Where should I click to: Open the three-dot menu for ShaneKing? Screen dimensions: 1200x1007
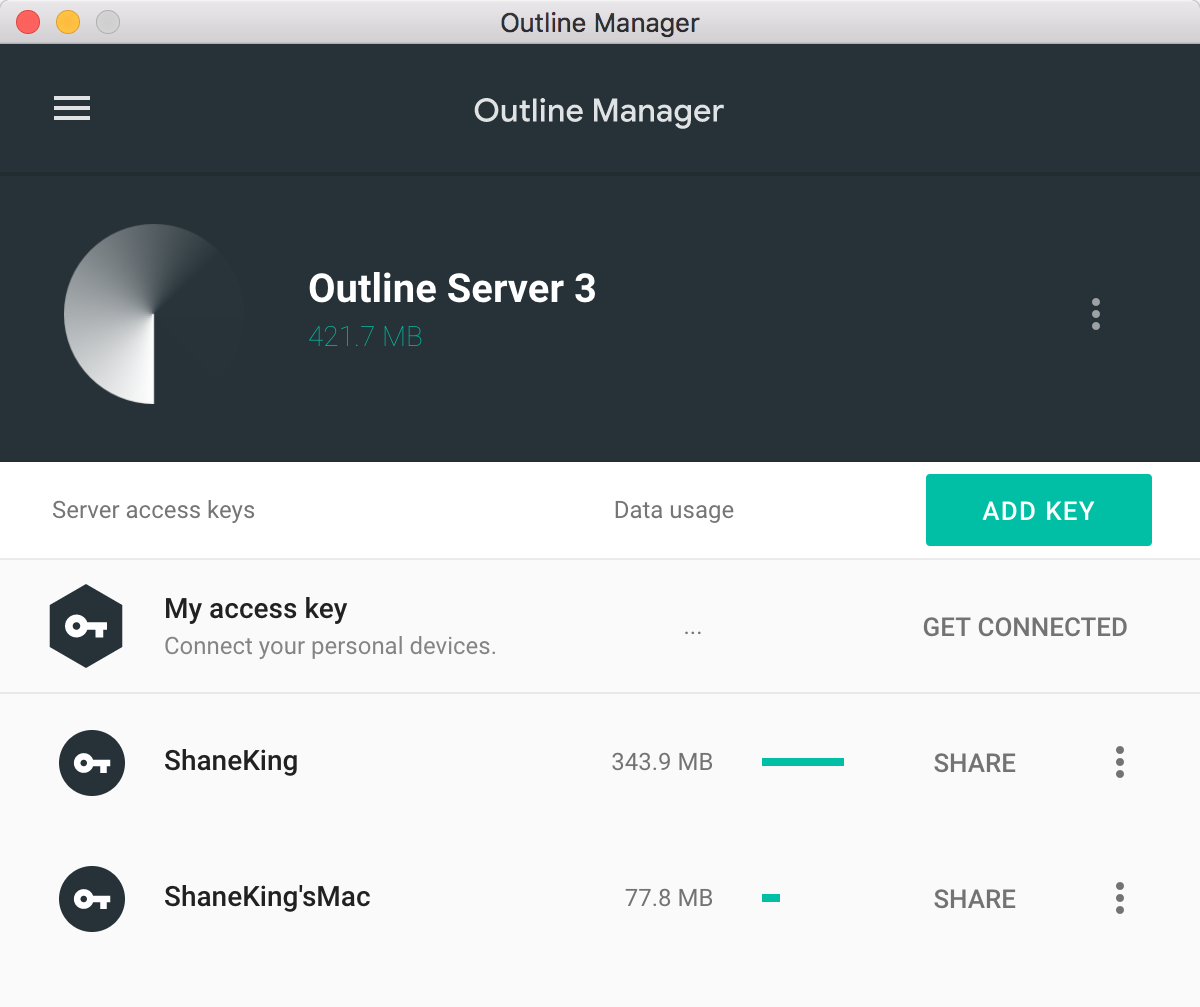pos(1120,762)
